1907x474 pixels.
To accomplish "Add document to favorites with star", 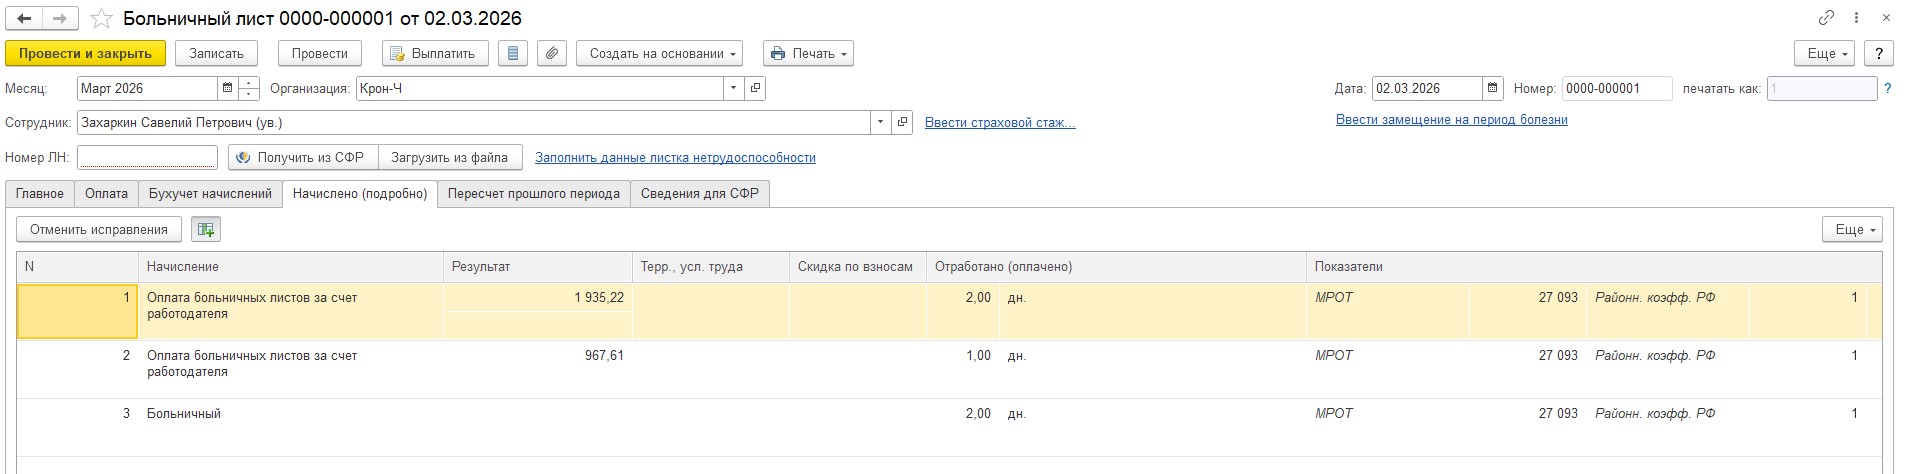I will 100,19.
